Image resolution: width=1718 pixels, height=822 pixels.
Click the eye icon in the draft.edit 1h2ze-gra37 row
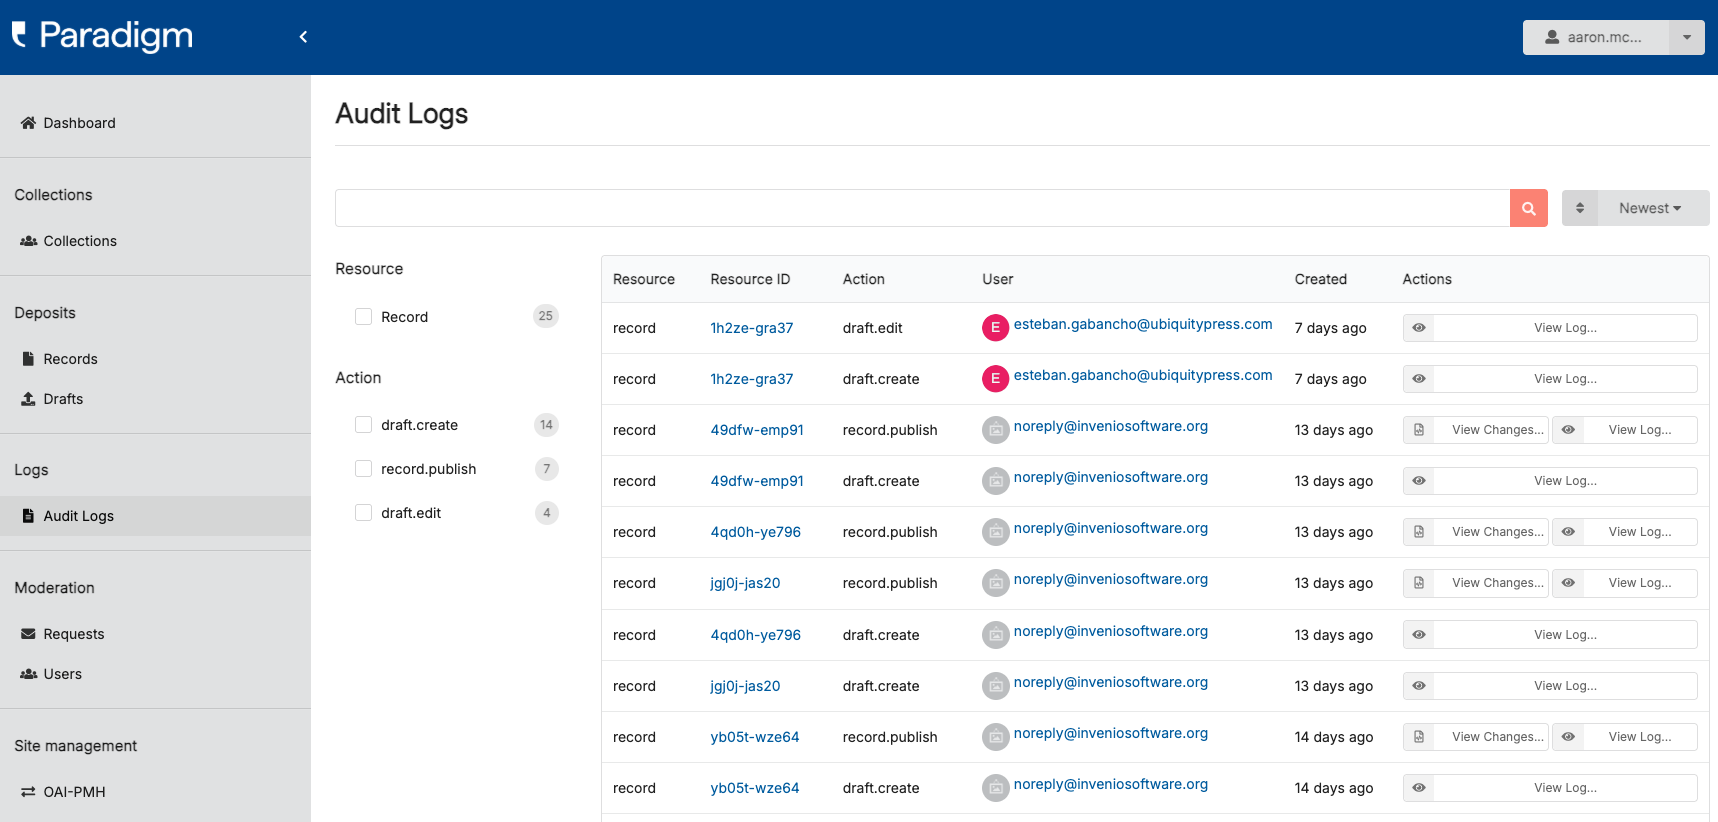point(1418,328)
